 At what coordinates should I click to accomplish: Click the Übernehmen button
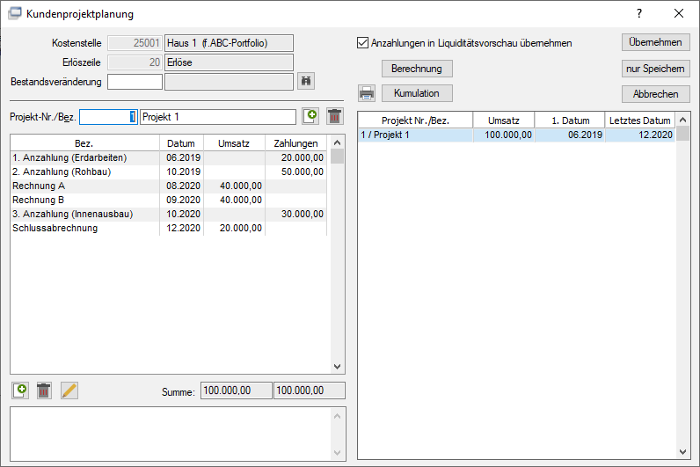pos(655,42)
